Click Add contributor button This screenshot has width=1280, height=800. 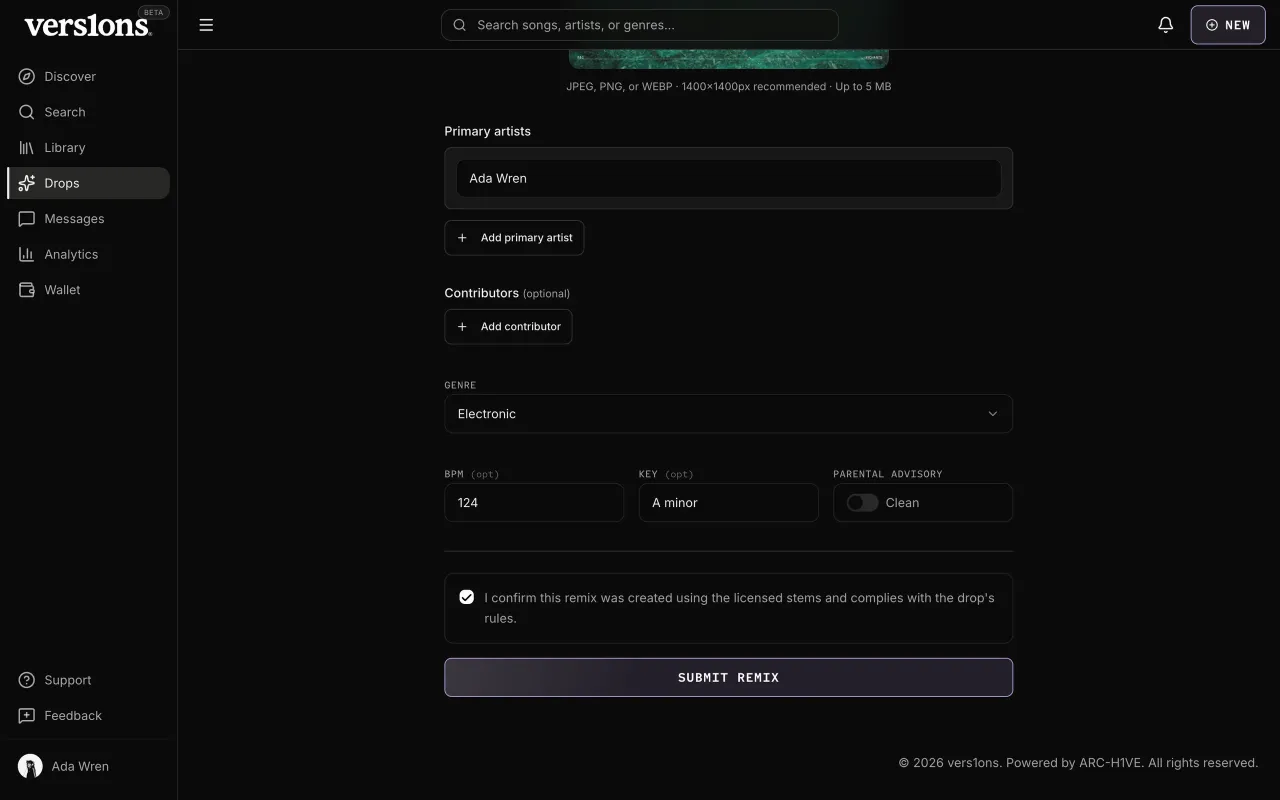pos(508,326)
